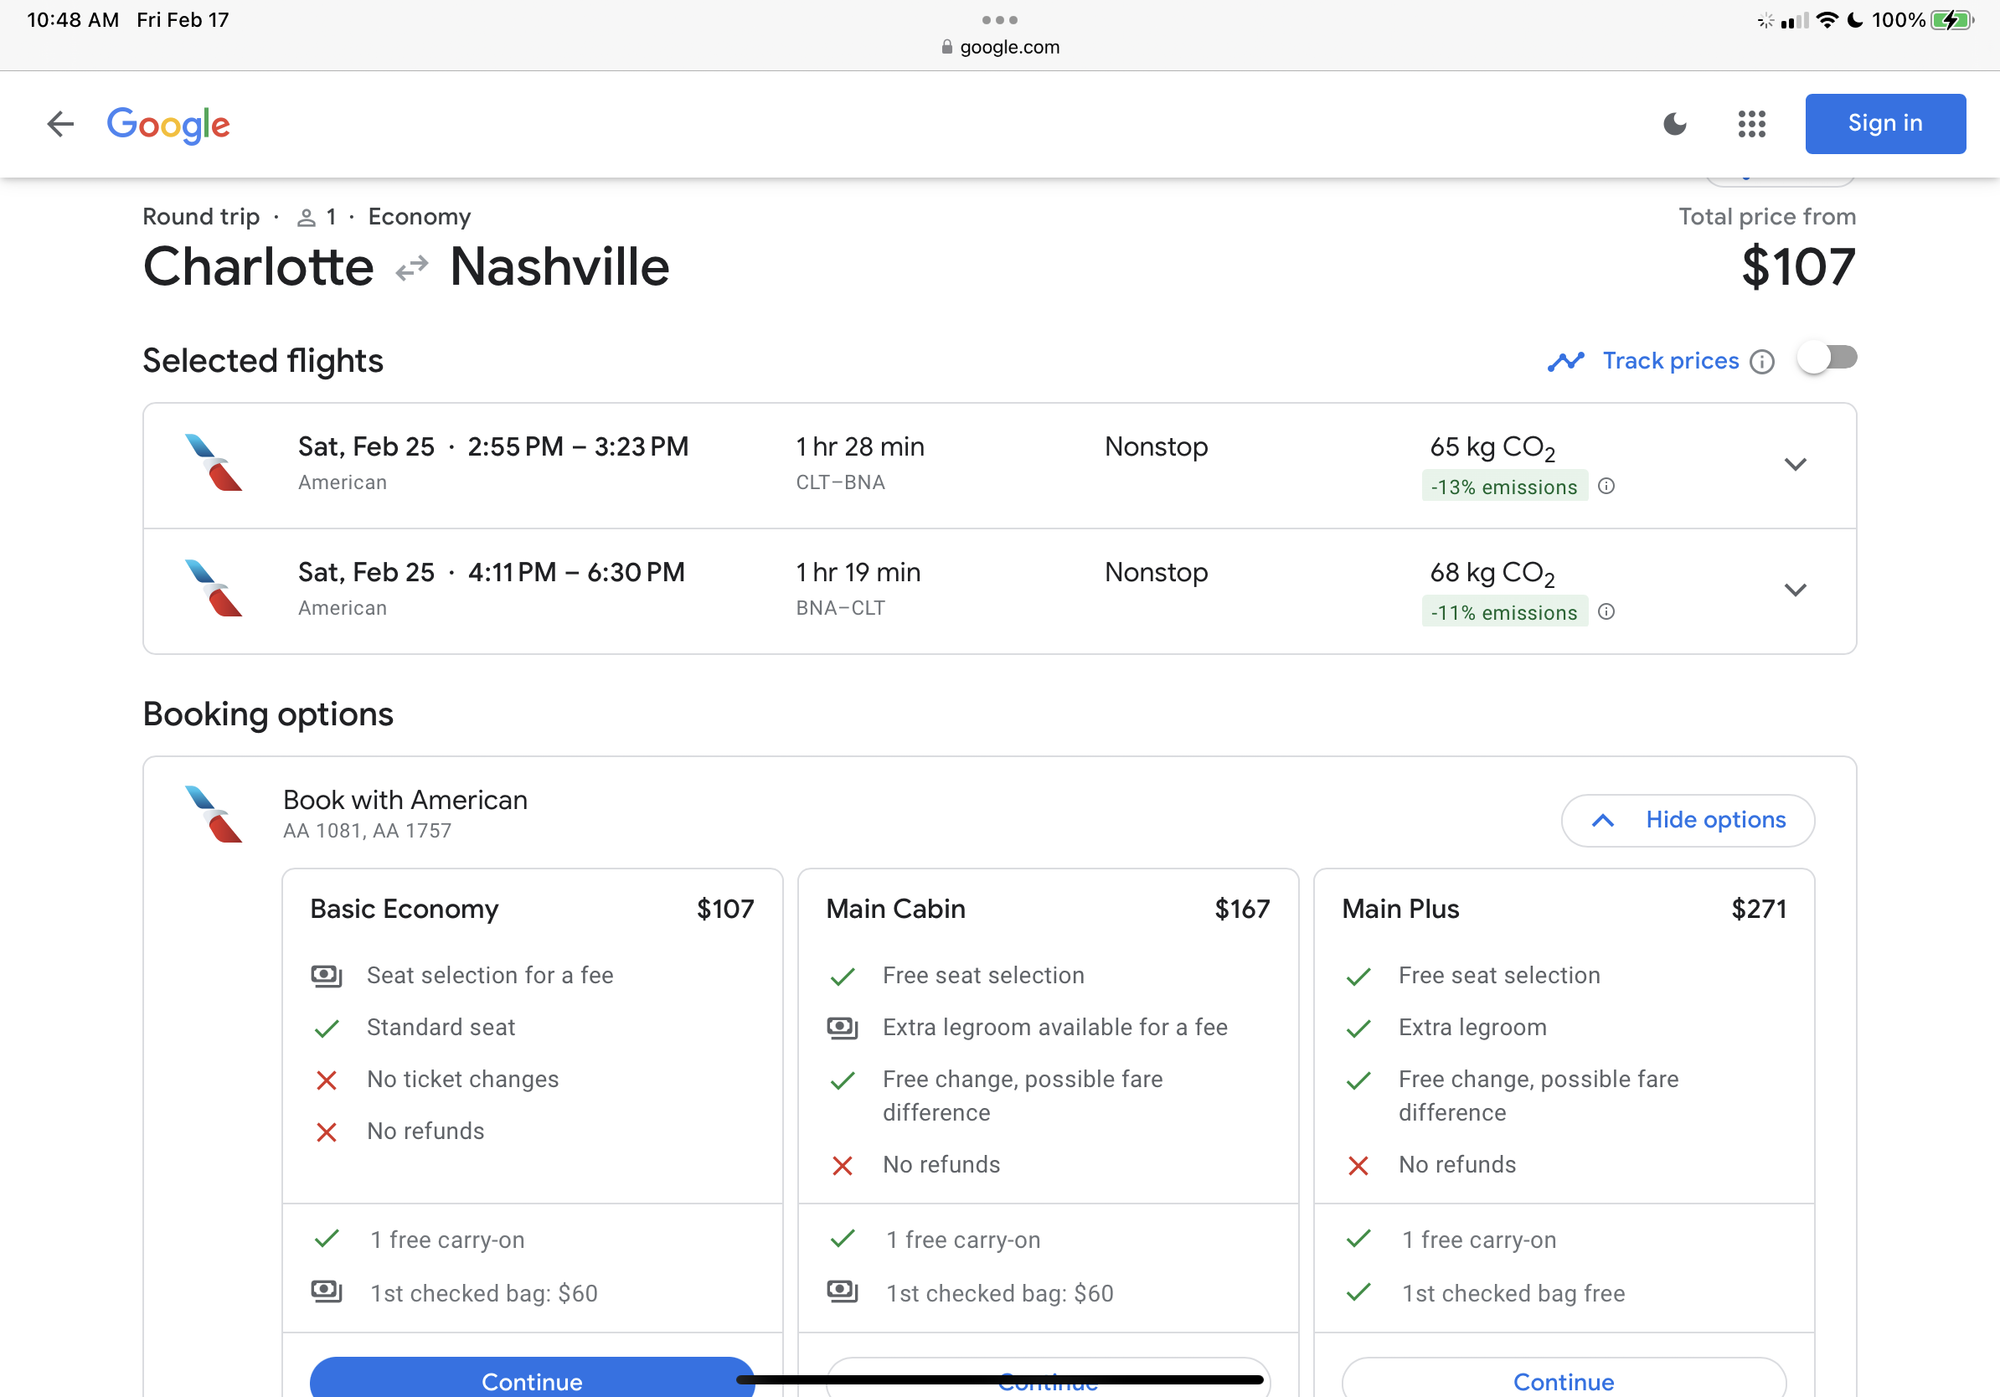Image resolution: width=2000 pixels, height=1397 pixels.
Task: Open info icon beside -13% emissions
Action: pos(1606,487)
